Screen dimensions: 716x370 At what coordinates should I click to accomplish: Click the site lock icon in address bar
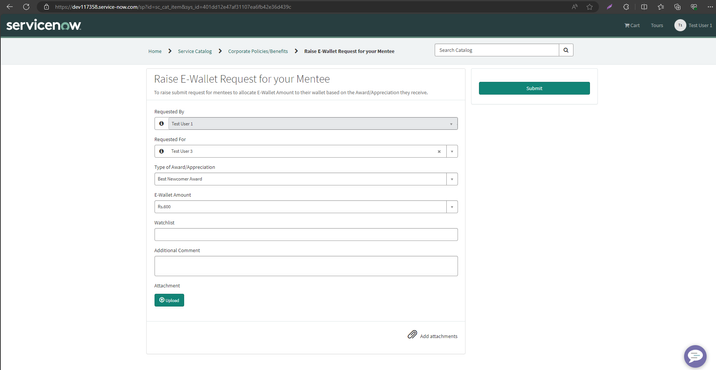point(46,7)
